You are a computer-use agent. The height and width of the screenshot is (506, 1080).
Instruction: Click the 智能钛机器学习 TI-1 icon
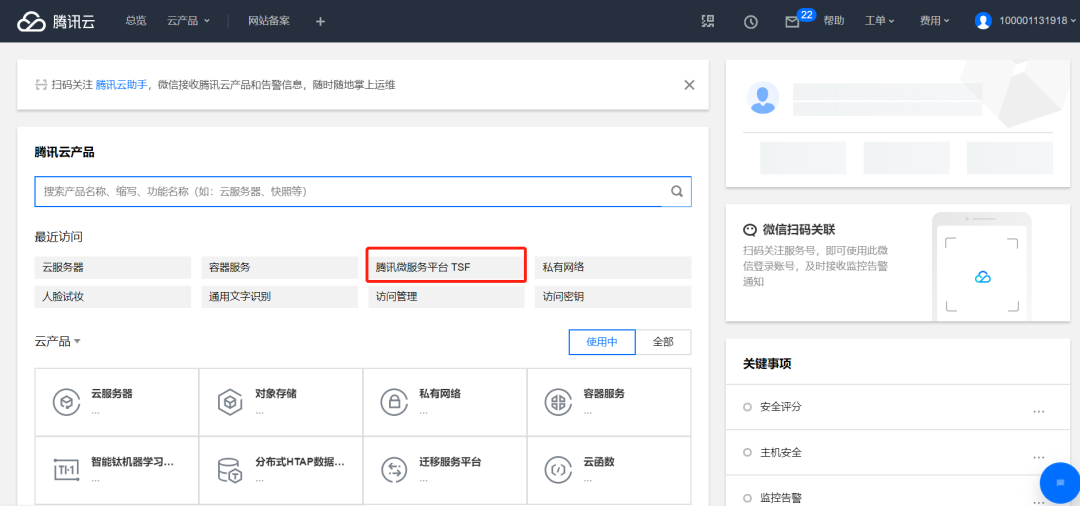click(66, 469)
